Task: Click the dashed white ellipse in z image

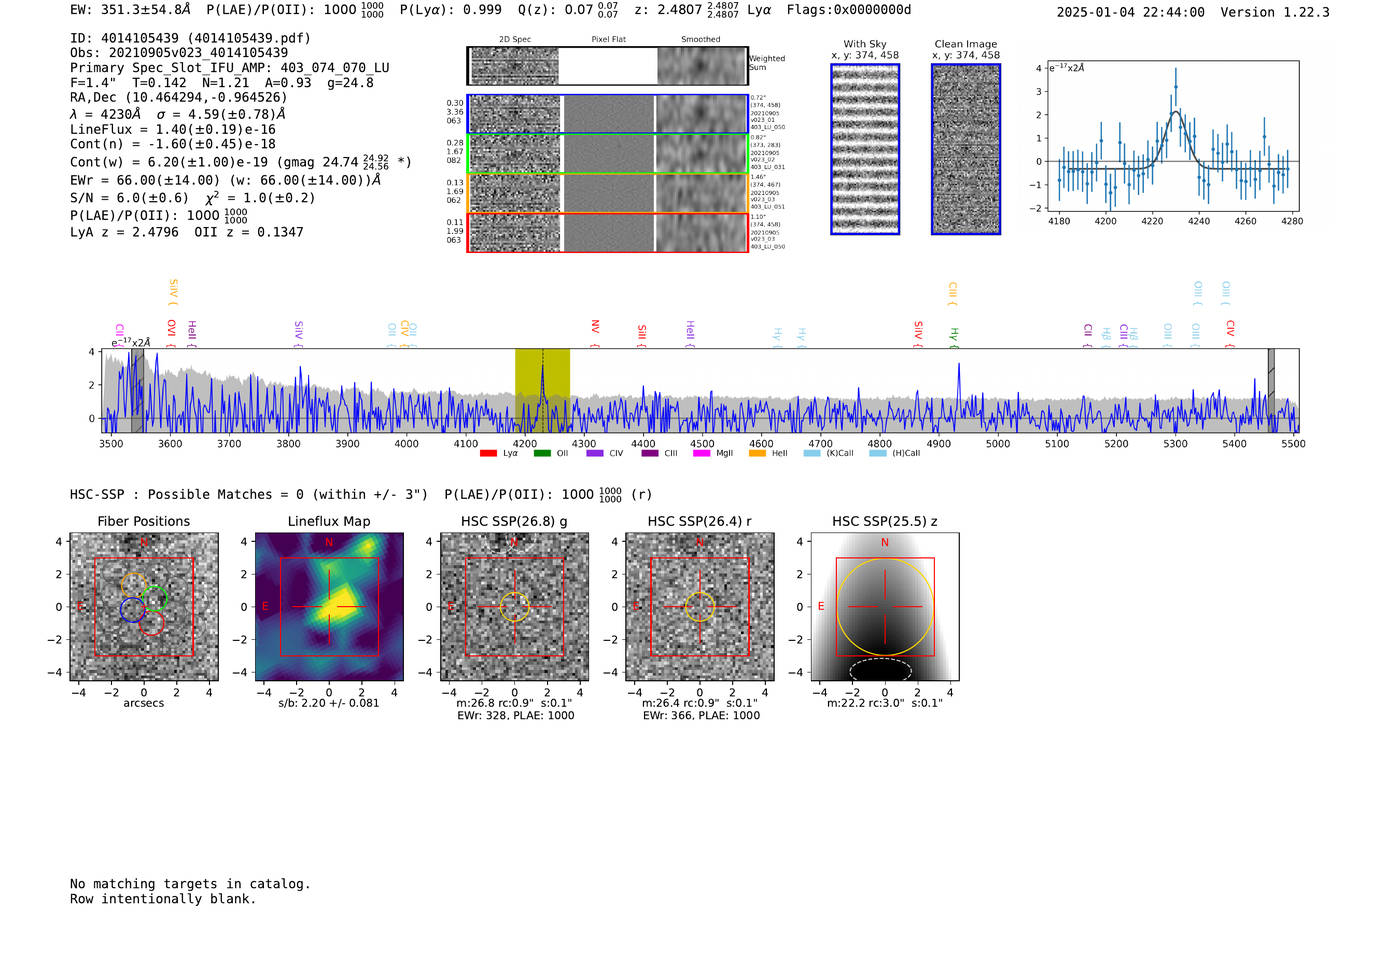Action: tap(881, 669)
